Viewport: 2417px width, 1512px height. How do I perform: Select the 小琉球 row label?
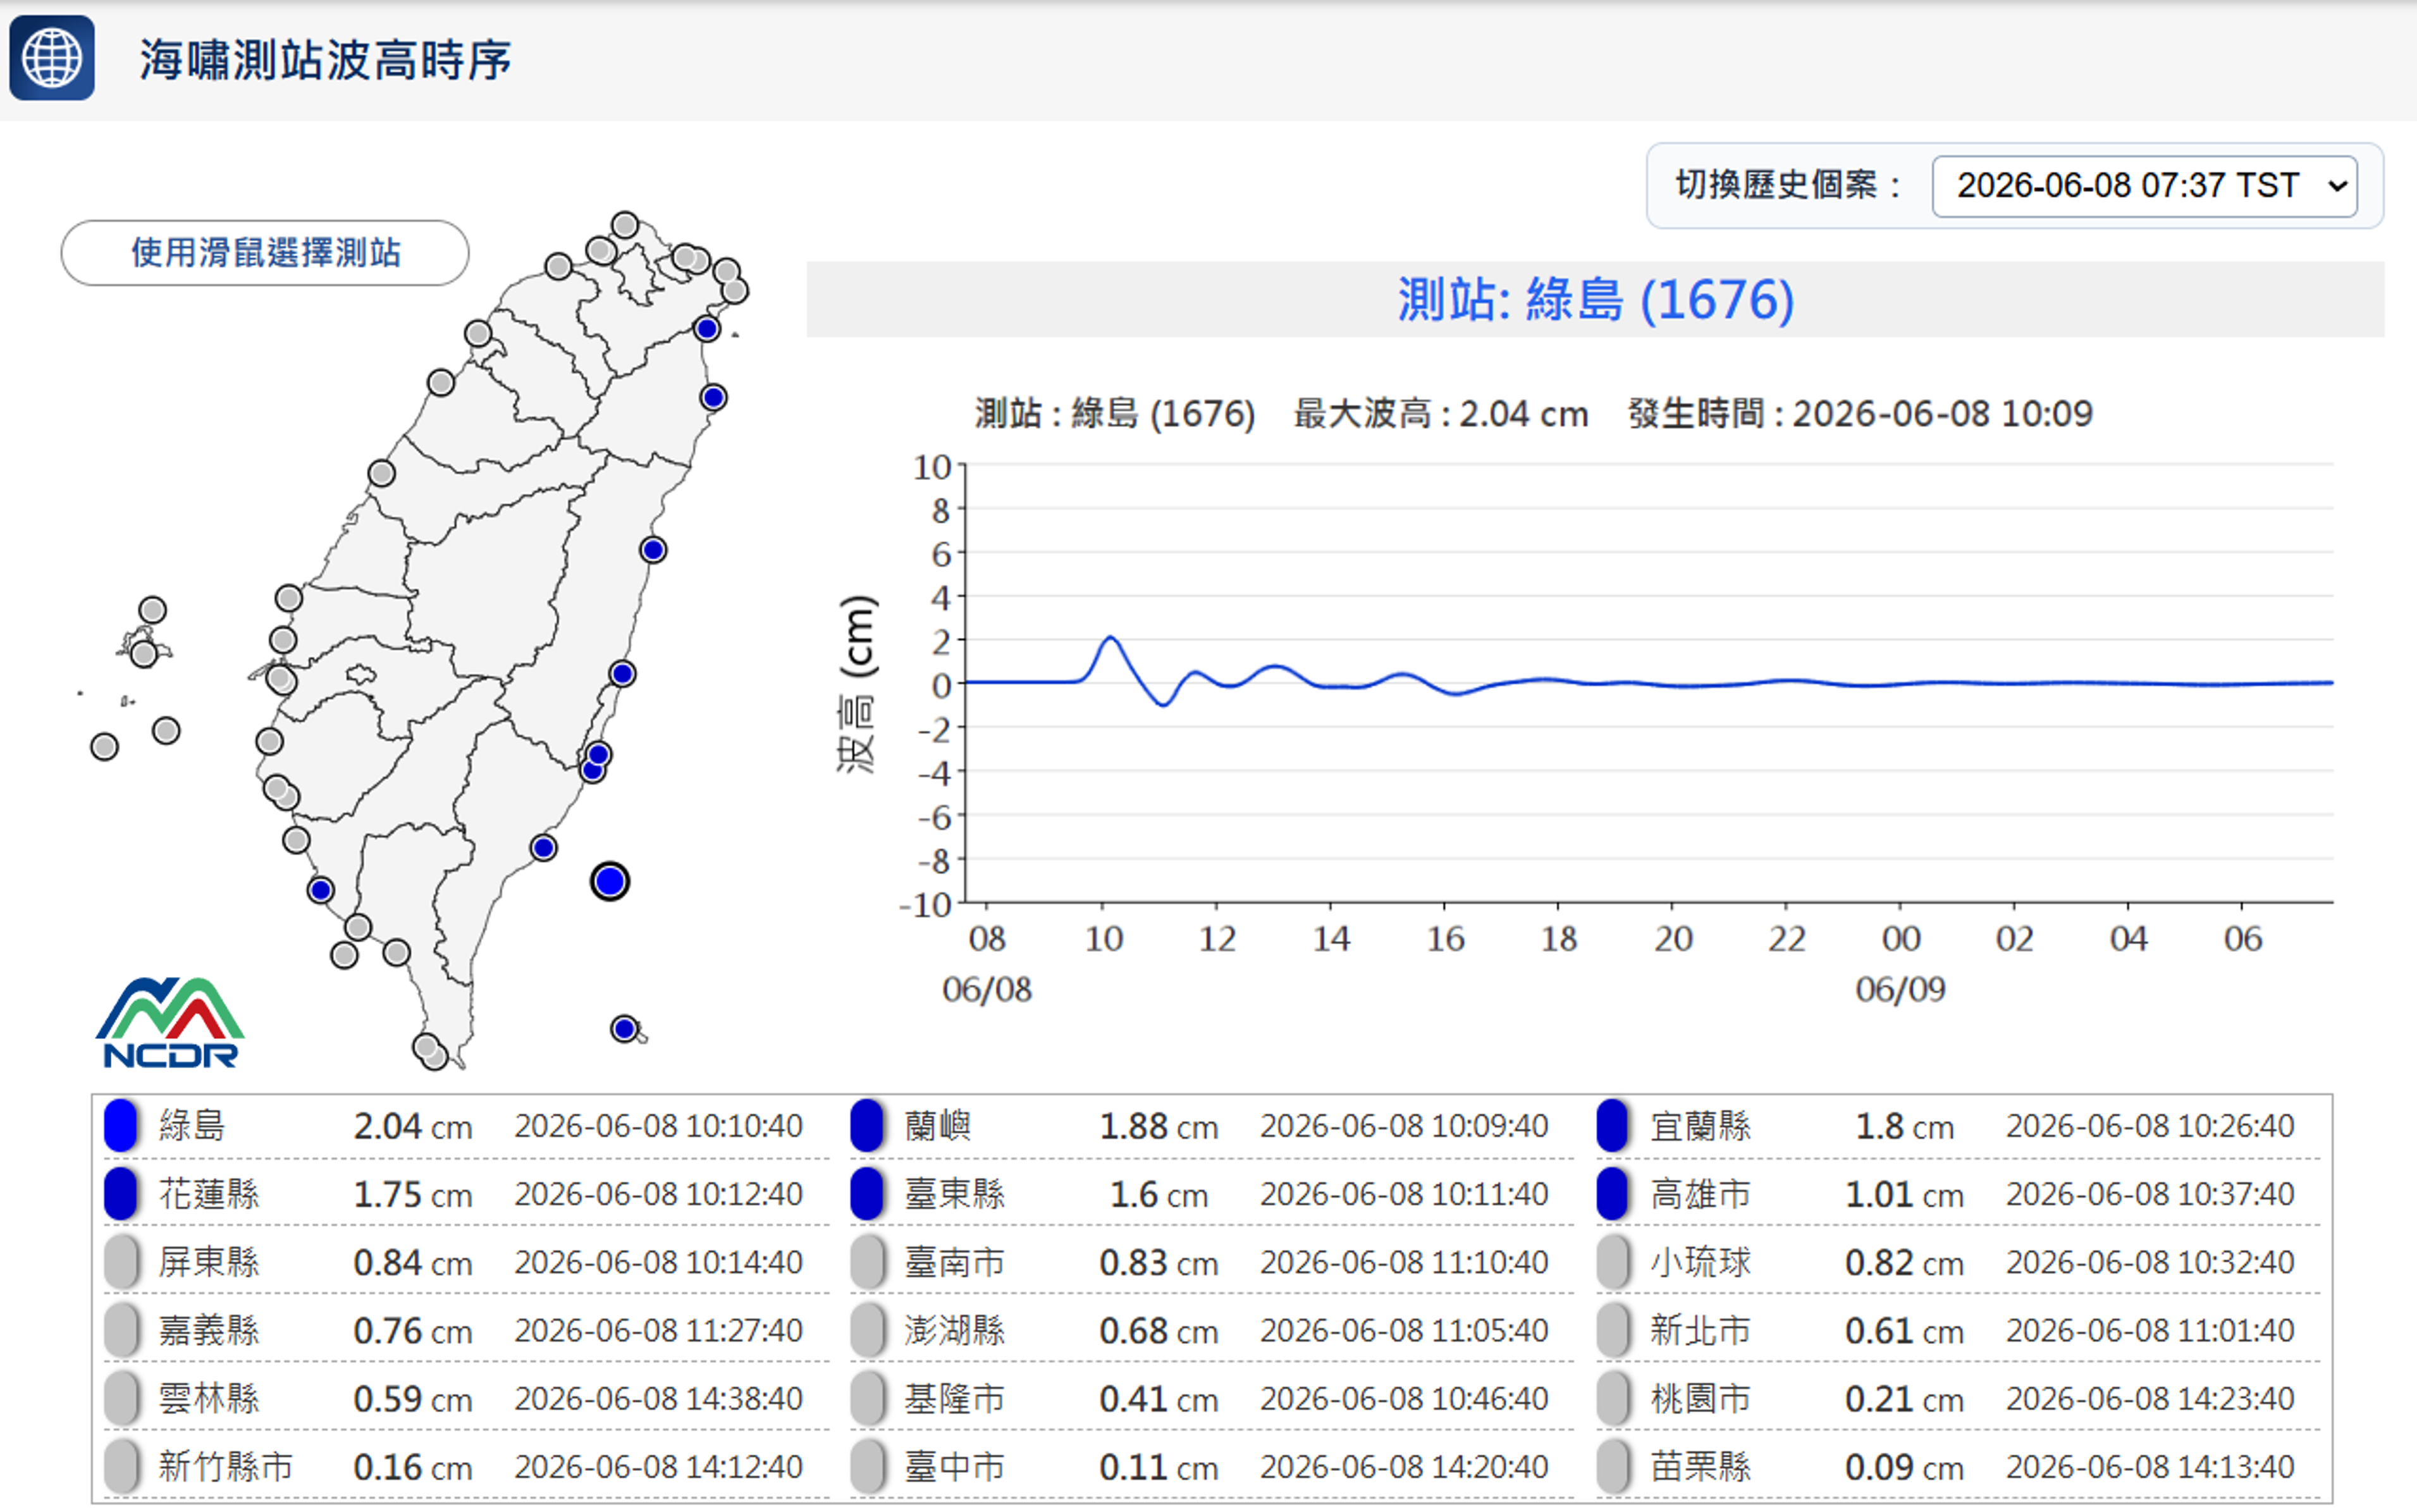tap(1701, 1262)
